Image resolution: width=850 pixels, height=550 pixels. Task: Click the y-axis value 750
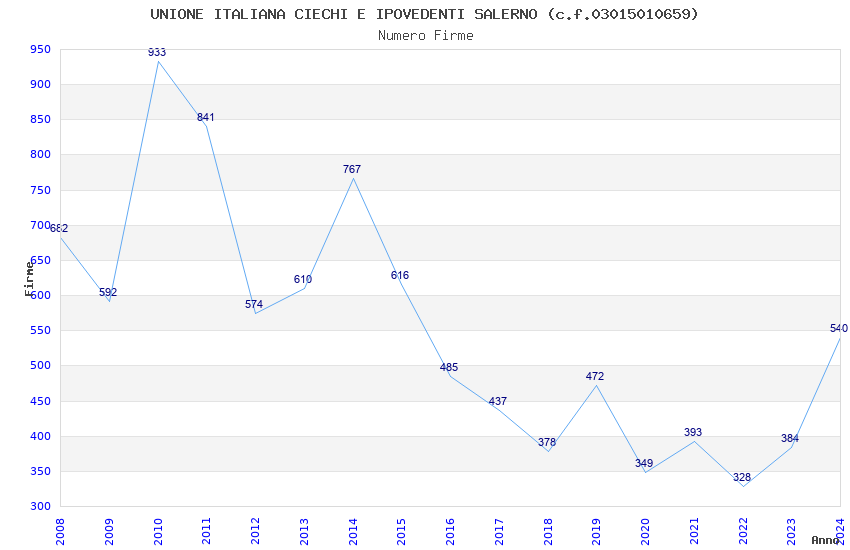coord(41,190)
